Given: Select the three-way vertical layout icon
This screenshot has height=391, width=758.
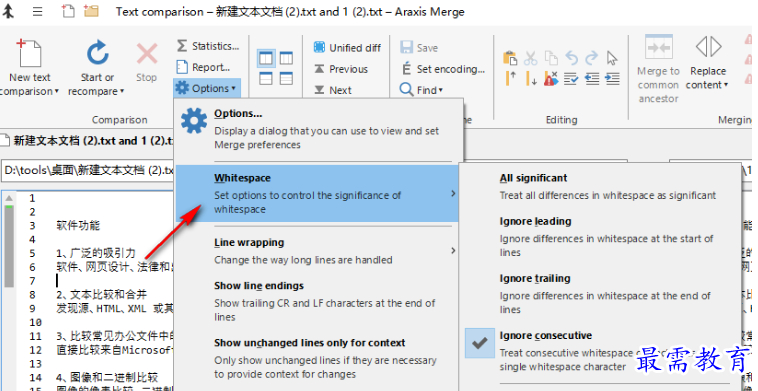Looking at the screenshot, I should pos(286,58).
